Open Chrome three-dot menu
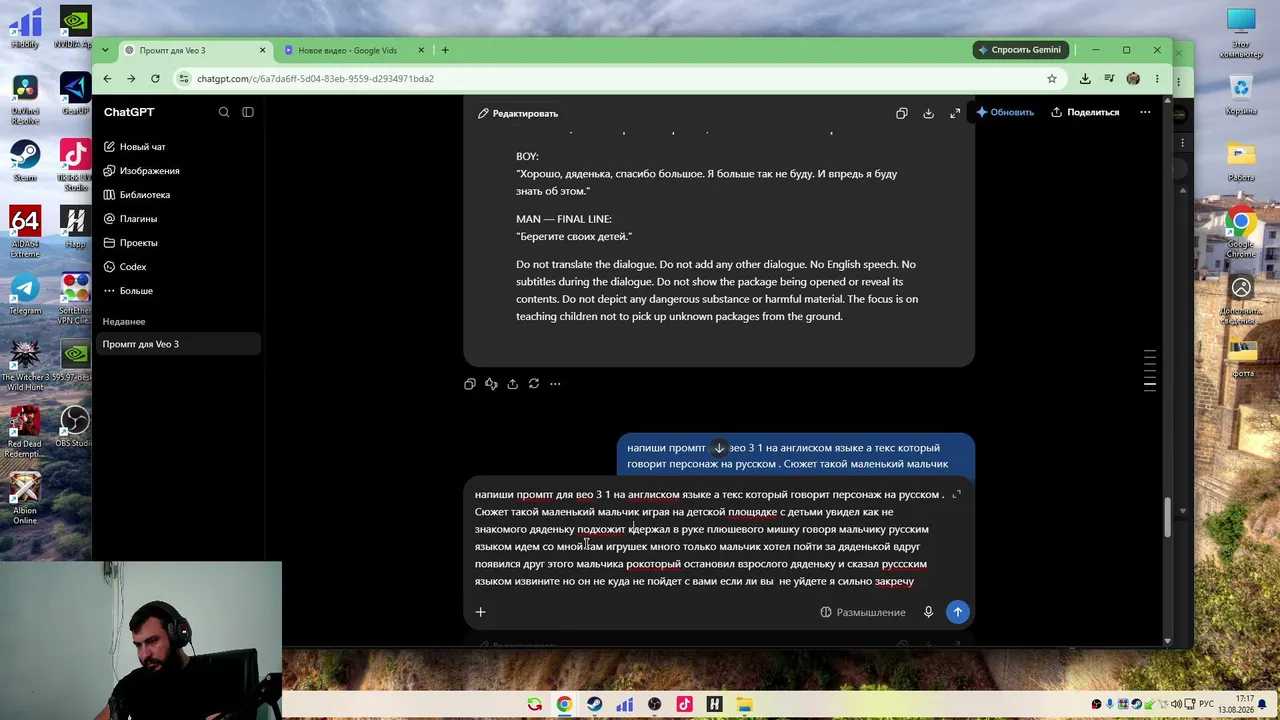Viewport: 1280px width, 720px height. [x=1157, y=79]
